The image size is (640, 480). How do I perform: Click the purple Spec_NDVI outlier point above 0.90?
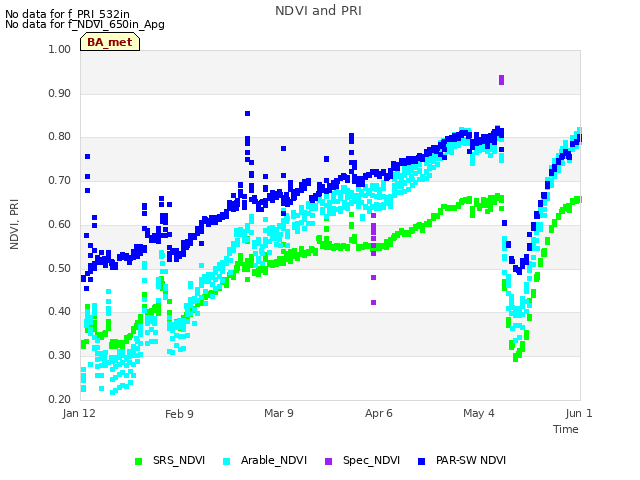pos(501,80)
